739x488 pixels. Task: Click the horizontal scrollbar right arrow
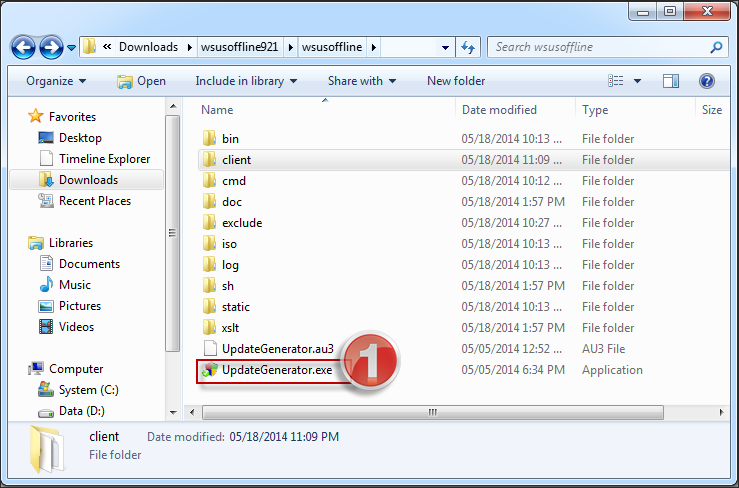point(721,412)
